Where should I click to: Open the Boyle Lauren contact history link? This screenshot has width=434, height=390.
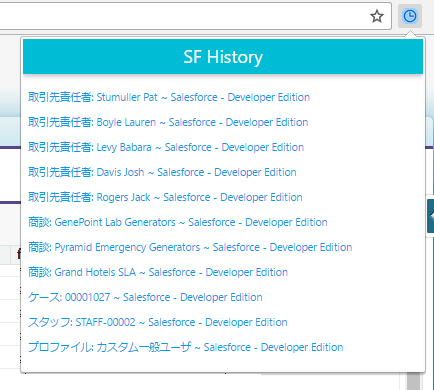tap(168, 122)
